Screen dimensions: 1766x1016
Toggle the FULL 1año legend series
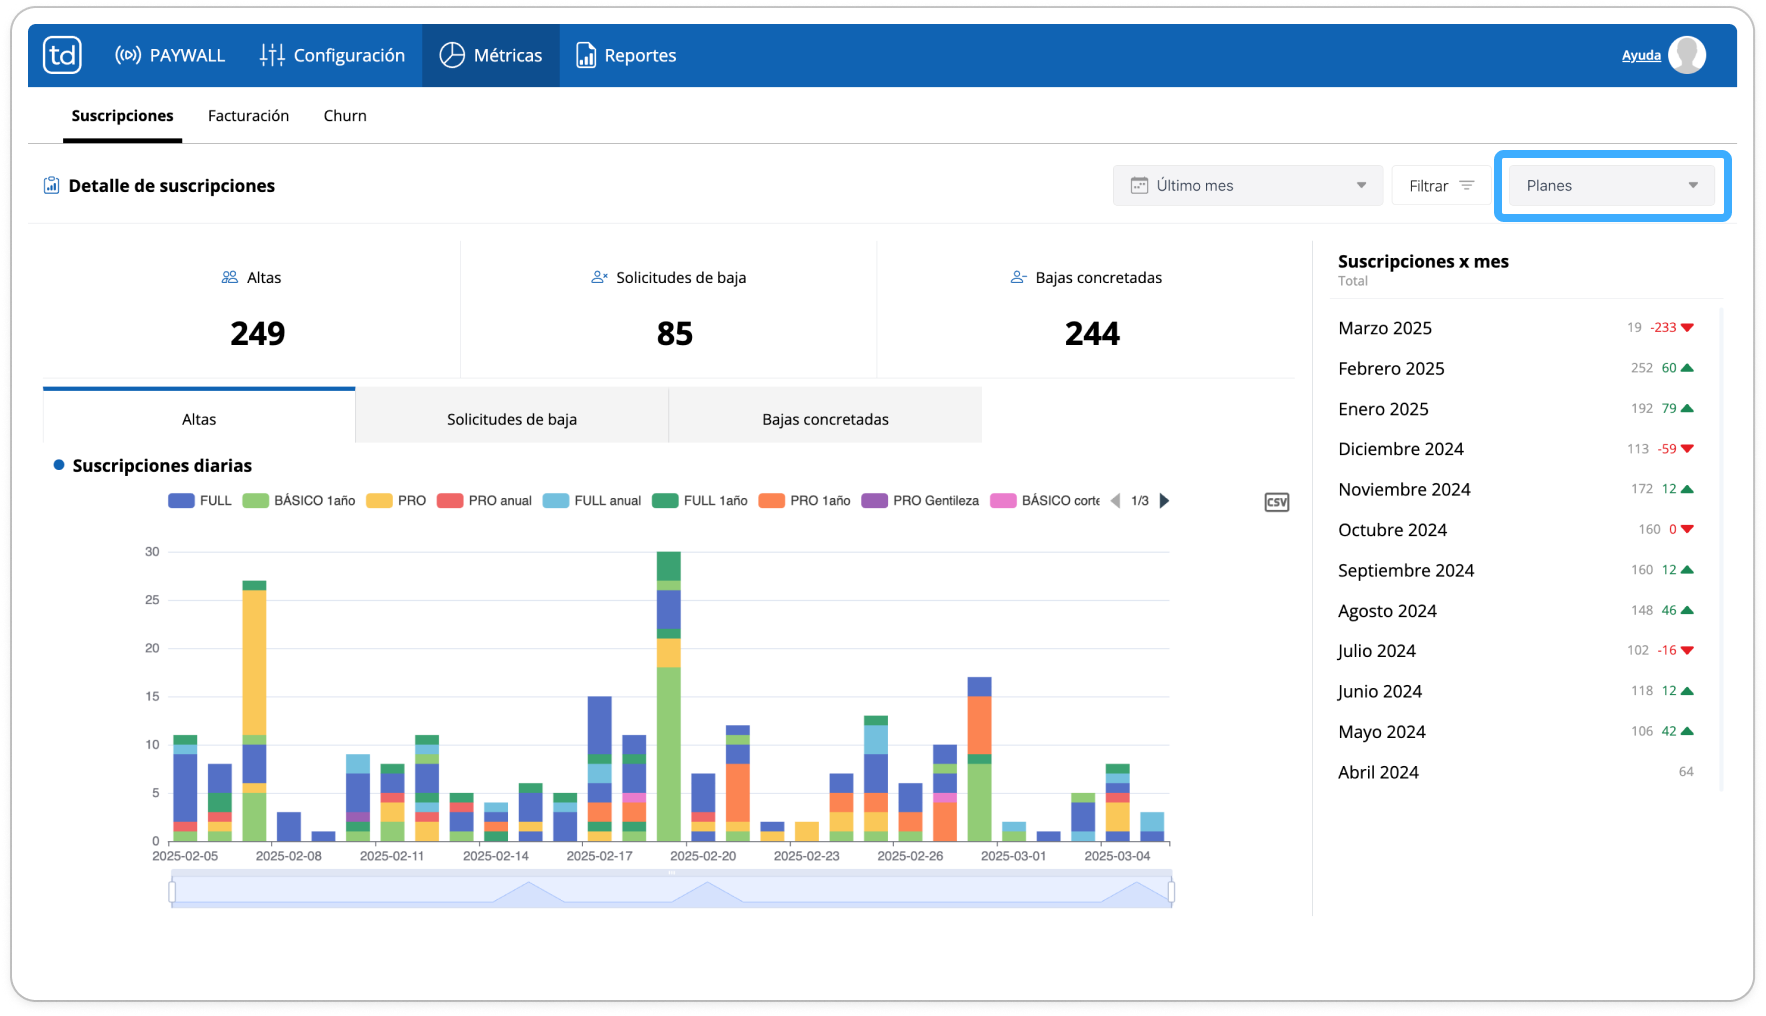pyautogui.click(x=700, y=501)
